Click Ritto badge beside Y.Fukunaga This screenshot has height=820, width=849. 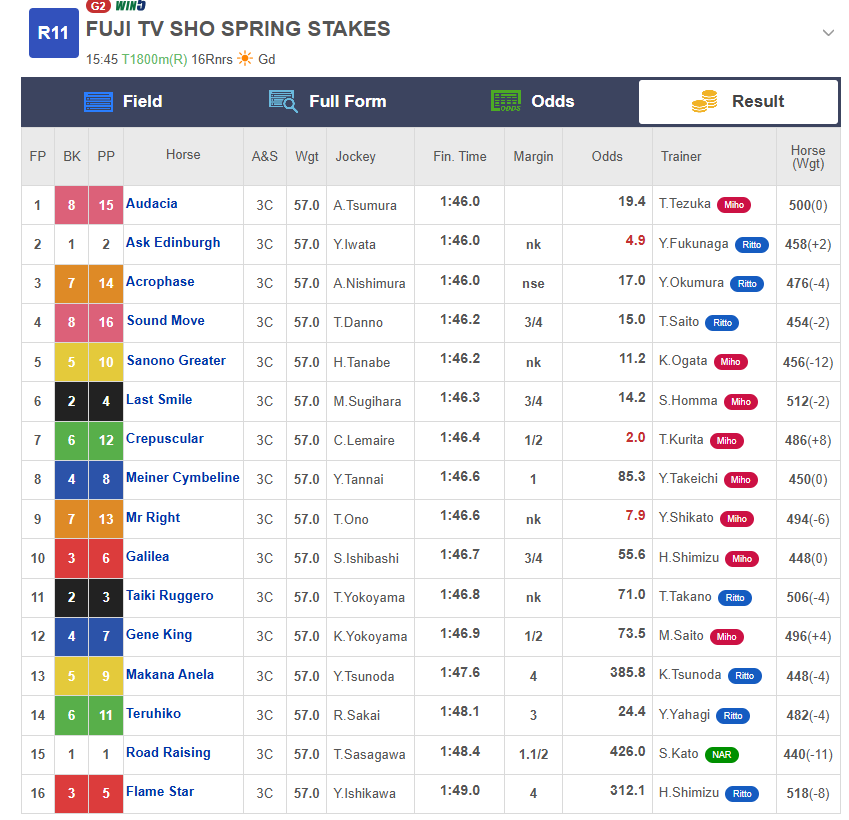pos(752,245)
